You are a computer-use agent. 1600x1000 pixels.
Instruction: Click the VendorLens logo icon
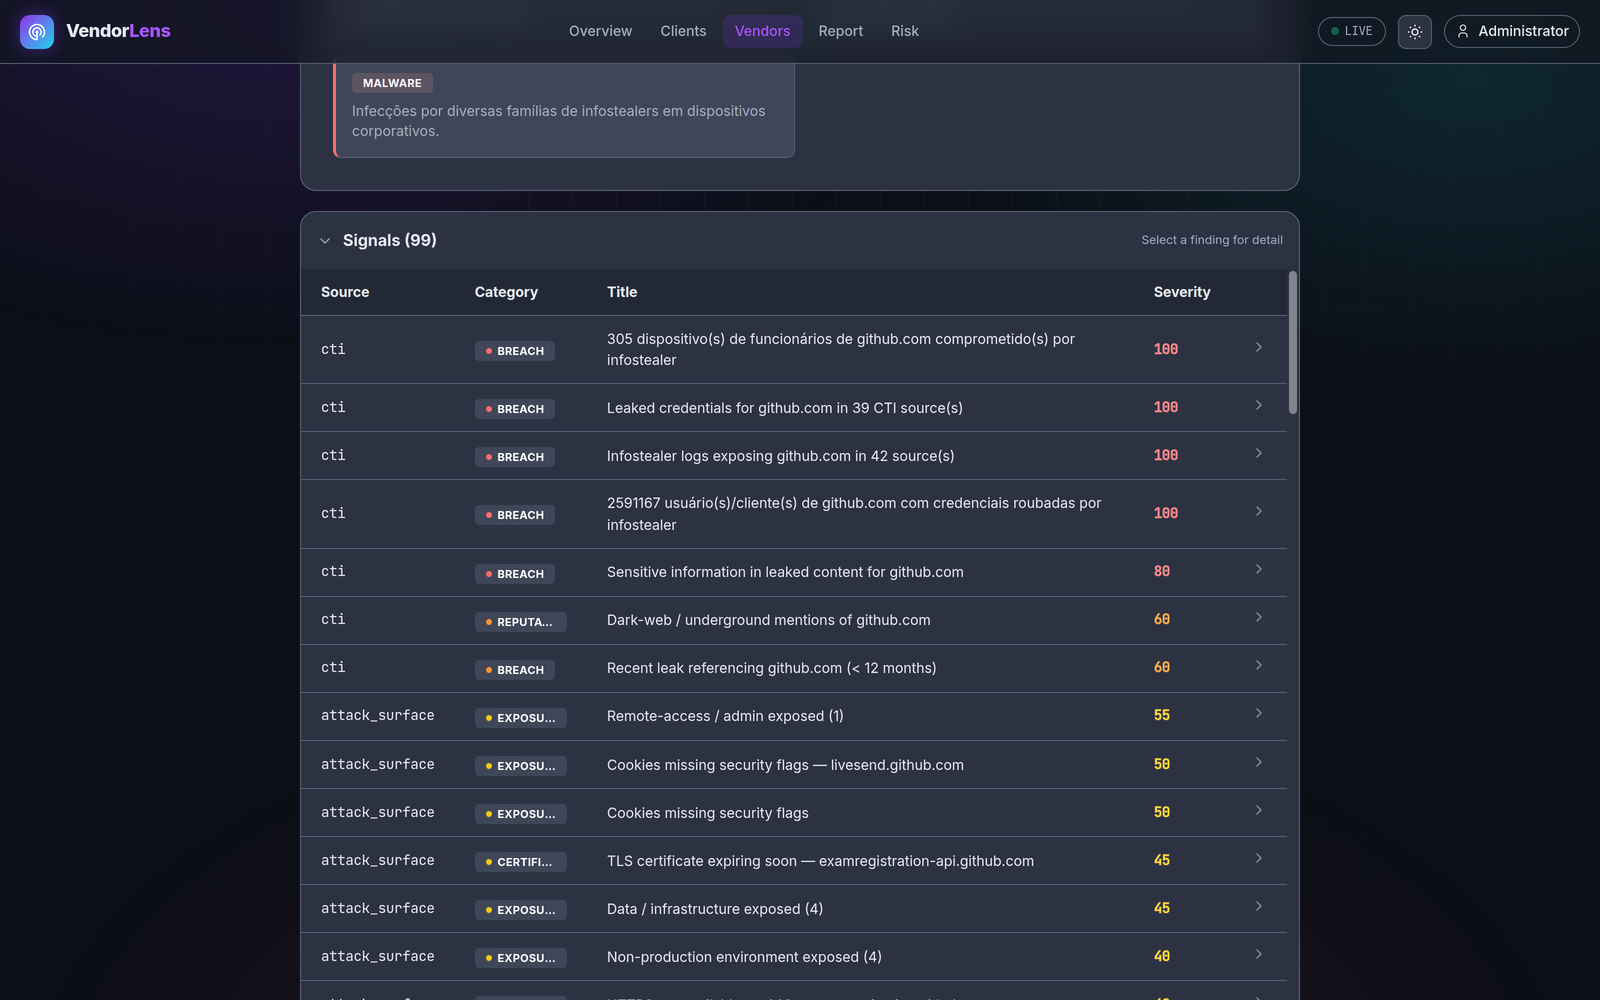tap(37, 31)
